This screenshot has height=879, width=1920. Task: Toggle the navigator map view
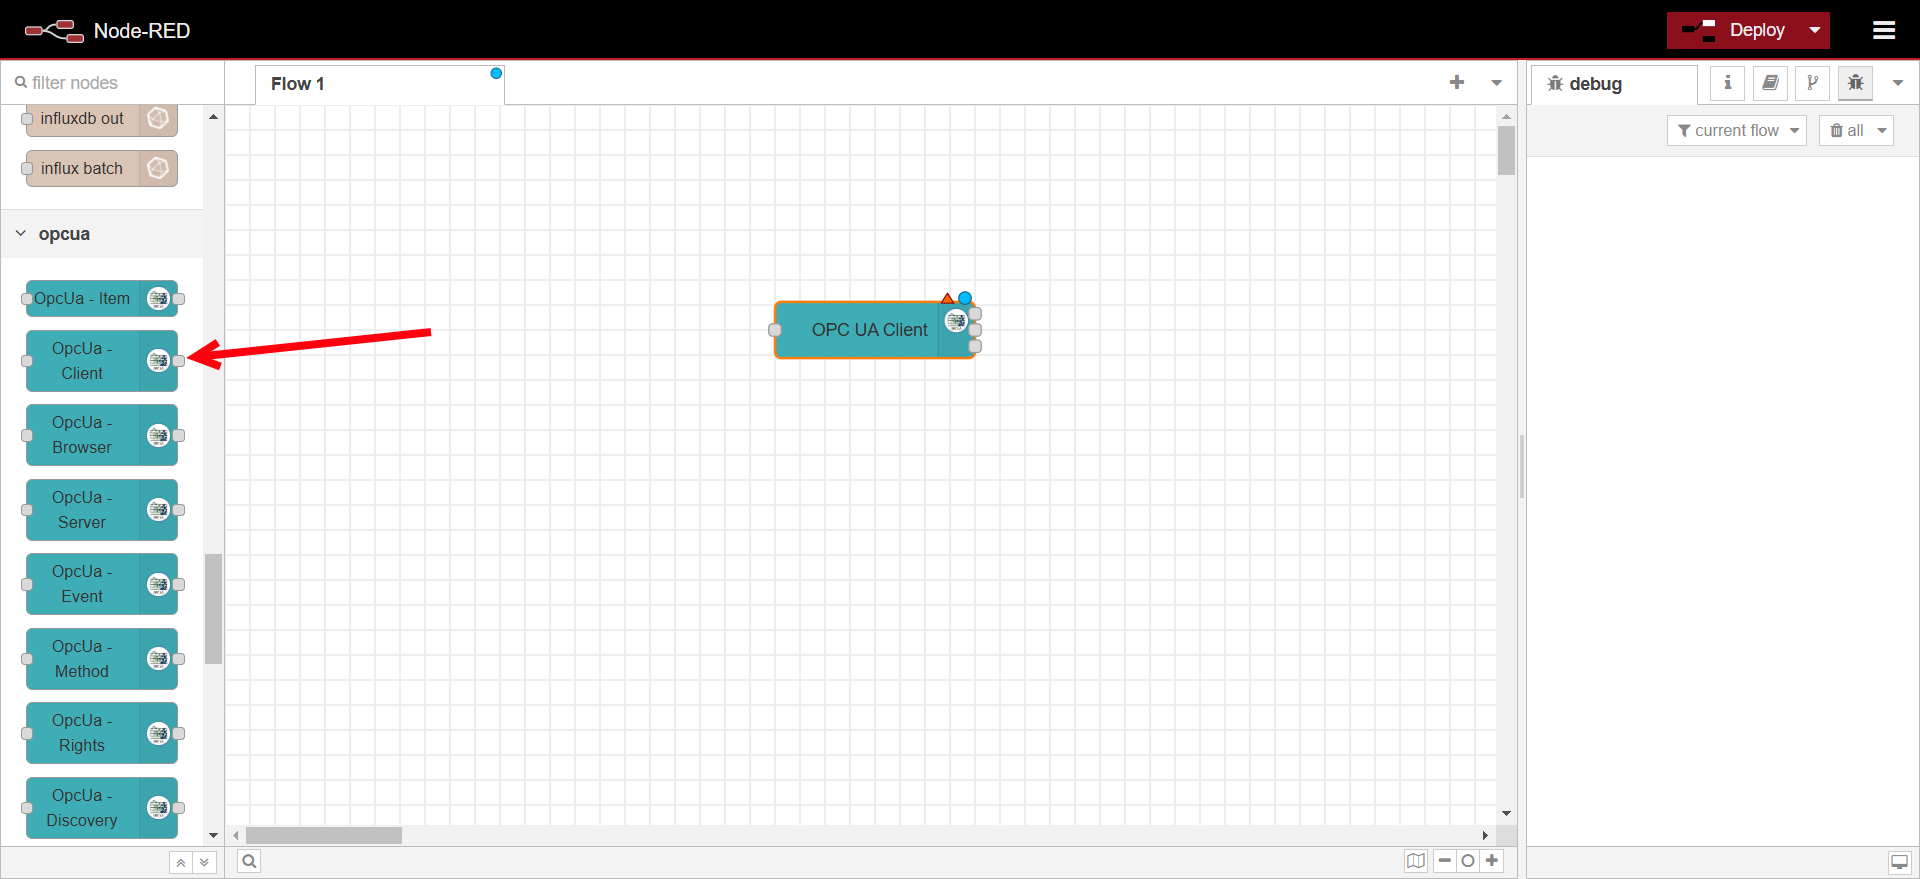pyautogui.click(x=1416, y=861)
